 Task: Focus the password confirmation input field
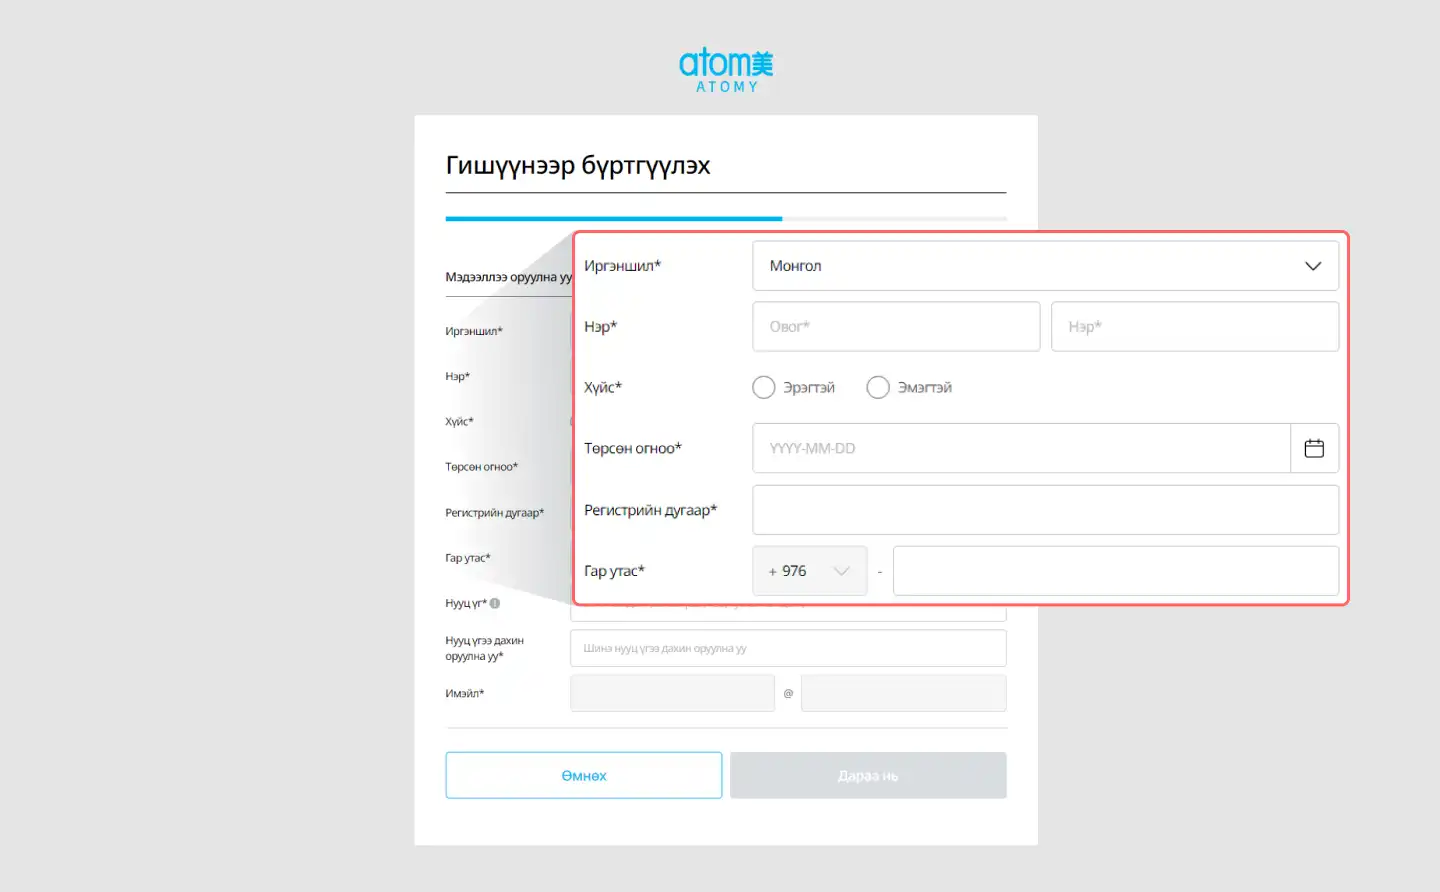(788, 648)
